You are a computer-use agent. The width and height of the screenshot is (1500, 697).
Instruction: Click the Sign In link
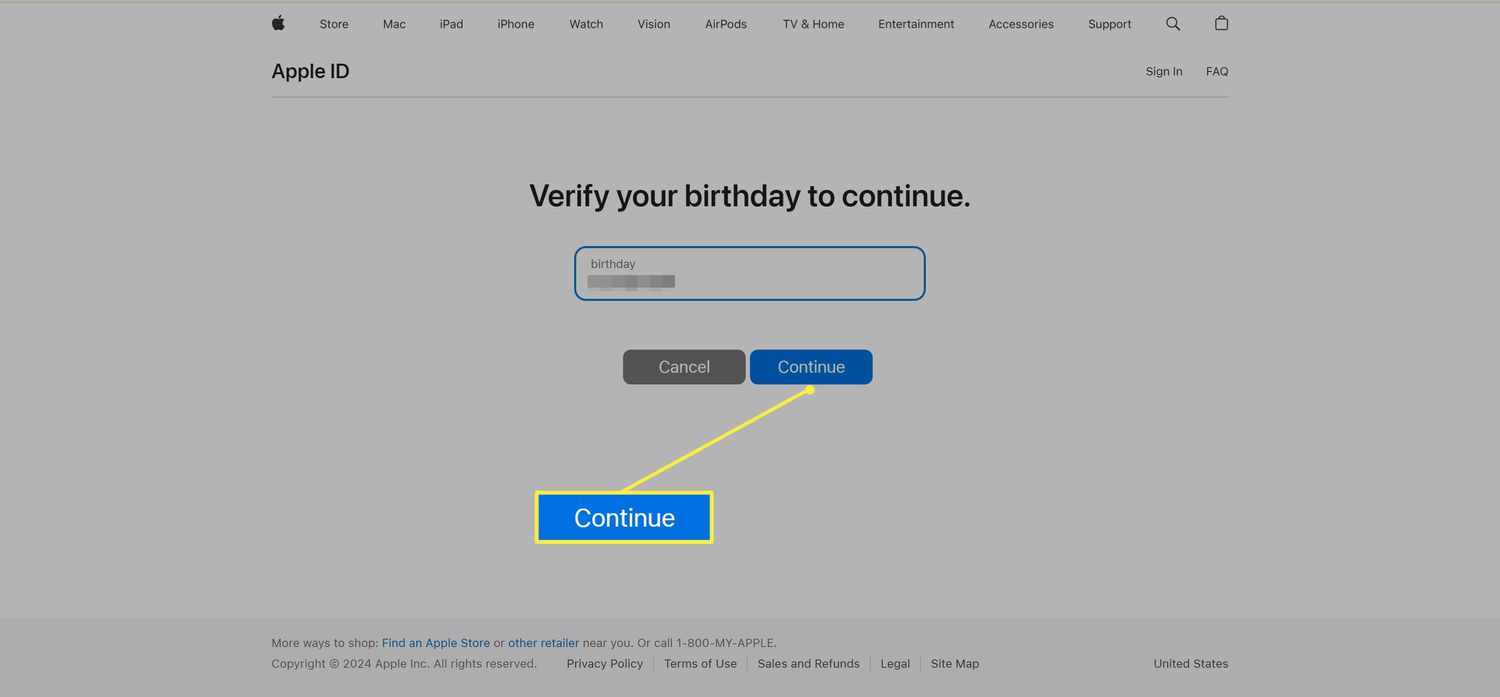(1164, 71)
